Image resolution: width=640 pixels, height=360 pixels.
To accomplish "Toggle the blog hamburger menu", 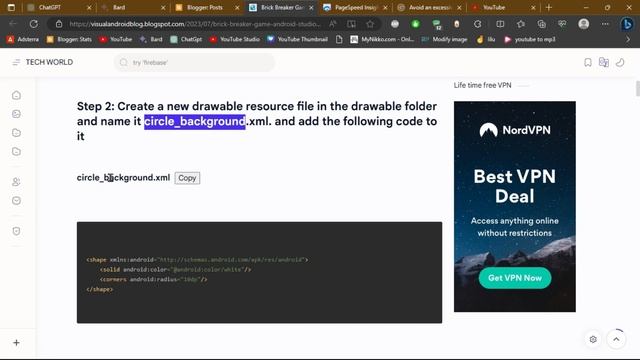I will [x=16, y=62].
